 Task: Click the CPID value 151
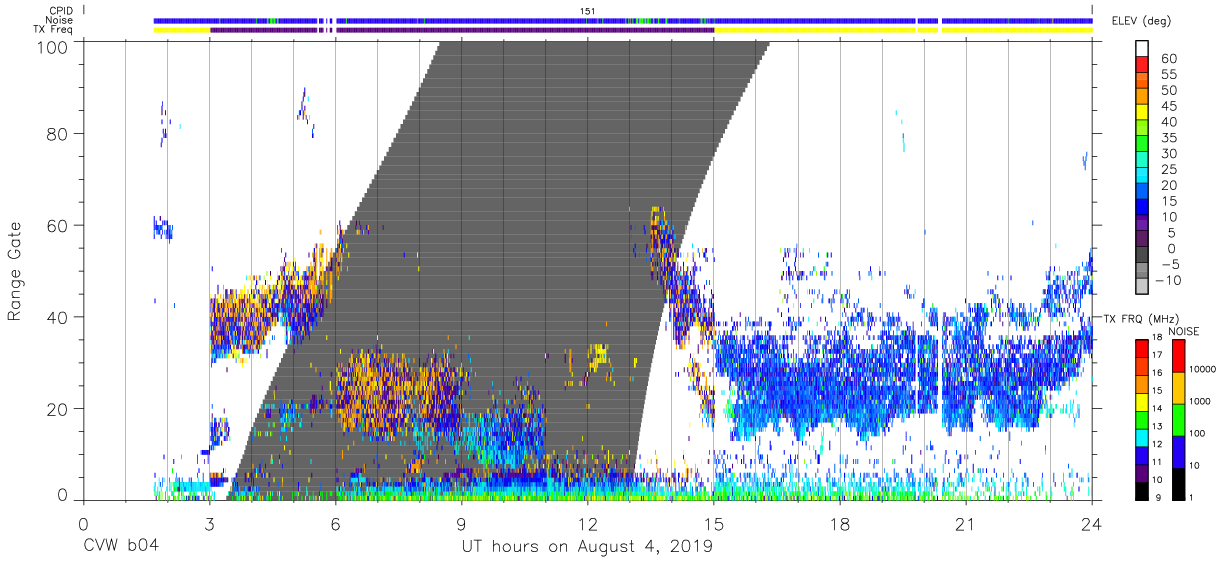coord(587,11)
